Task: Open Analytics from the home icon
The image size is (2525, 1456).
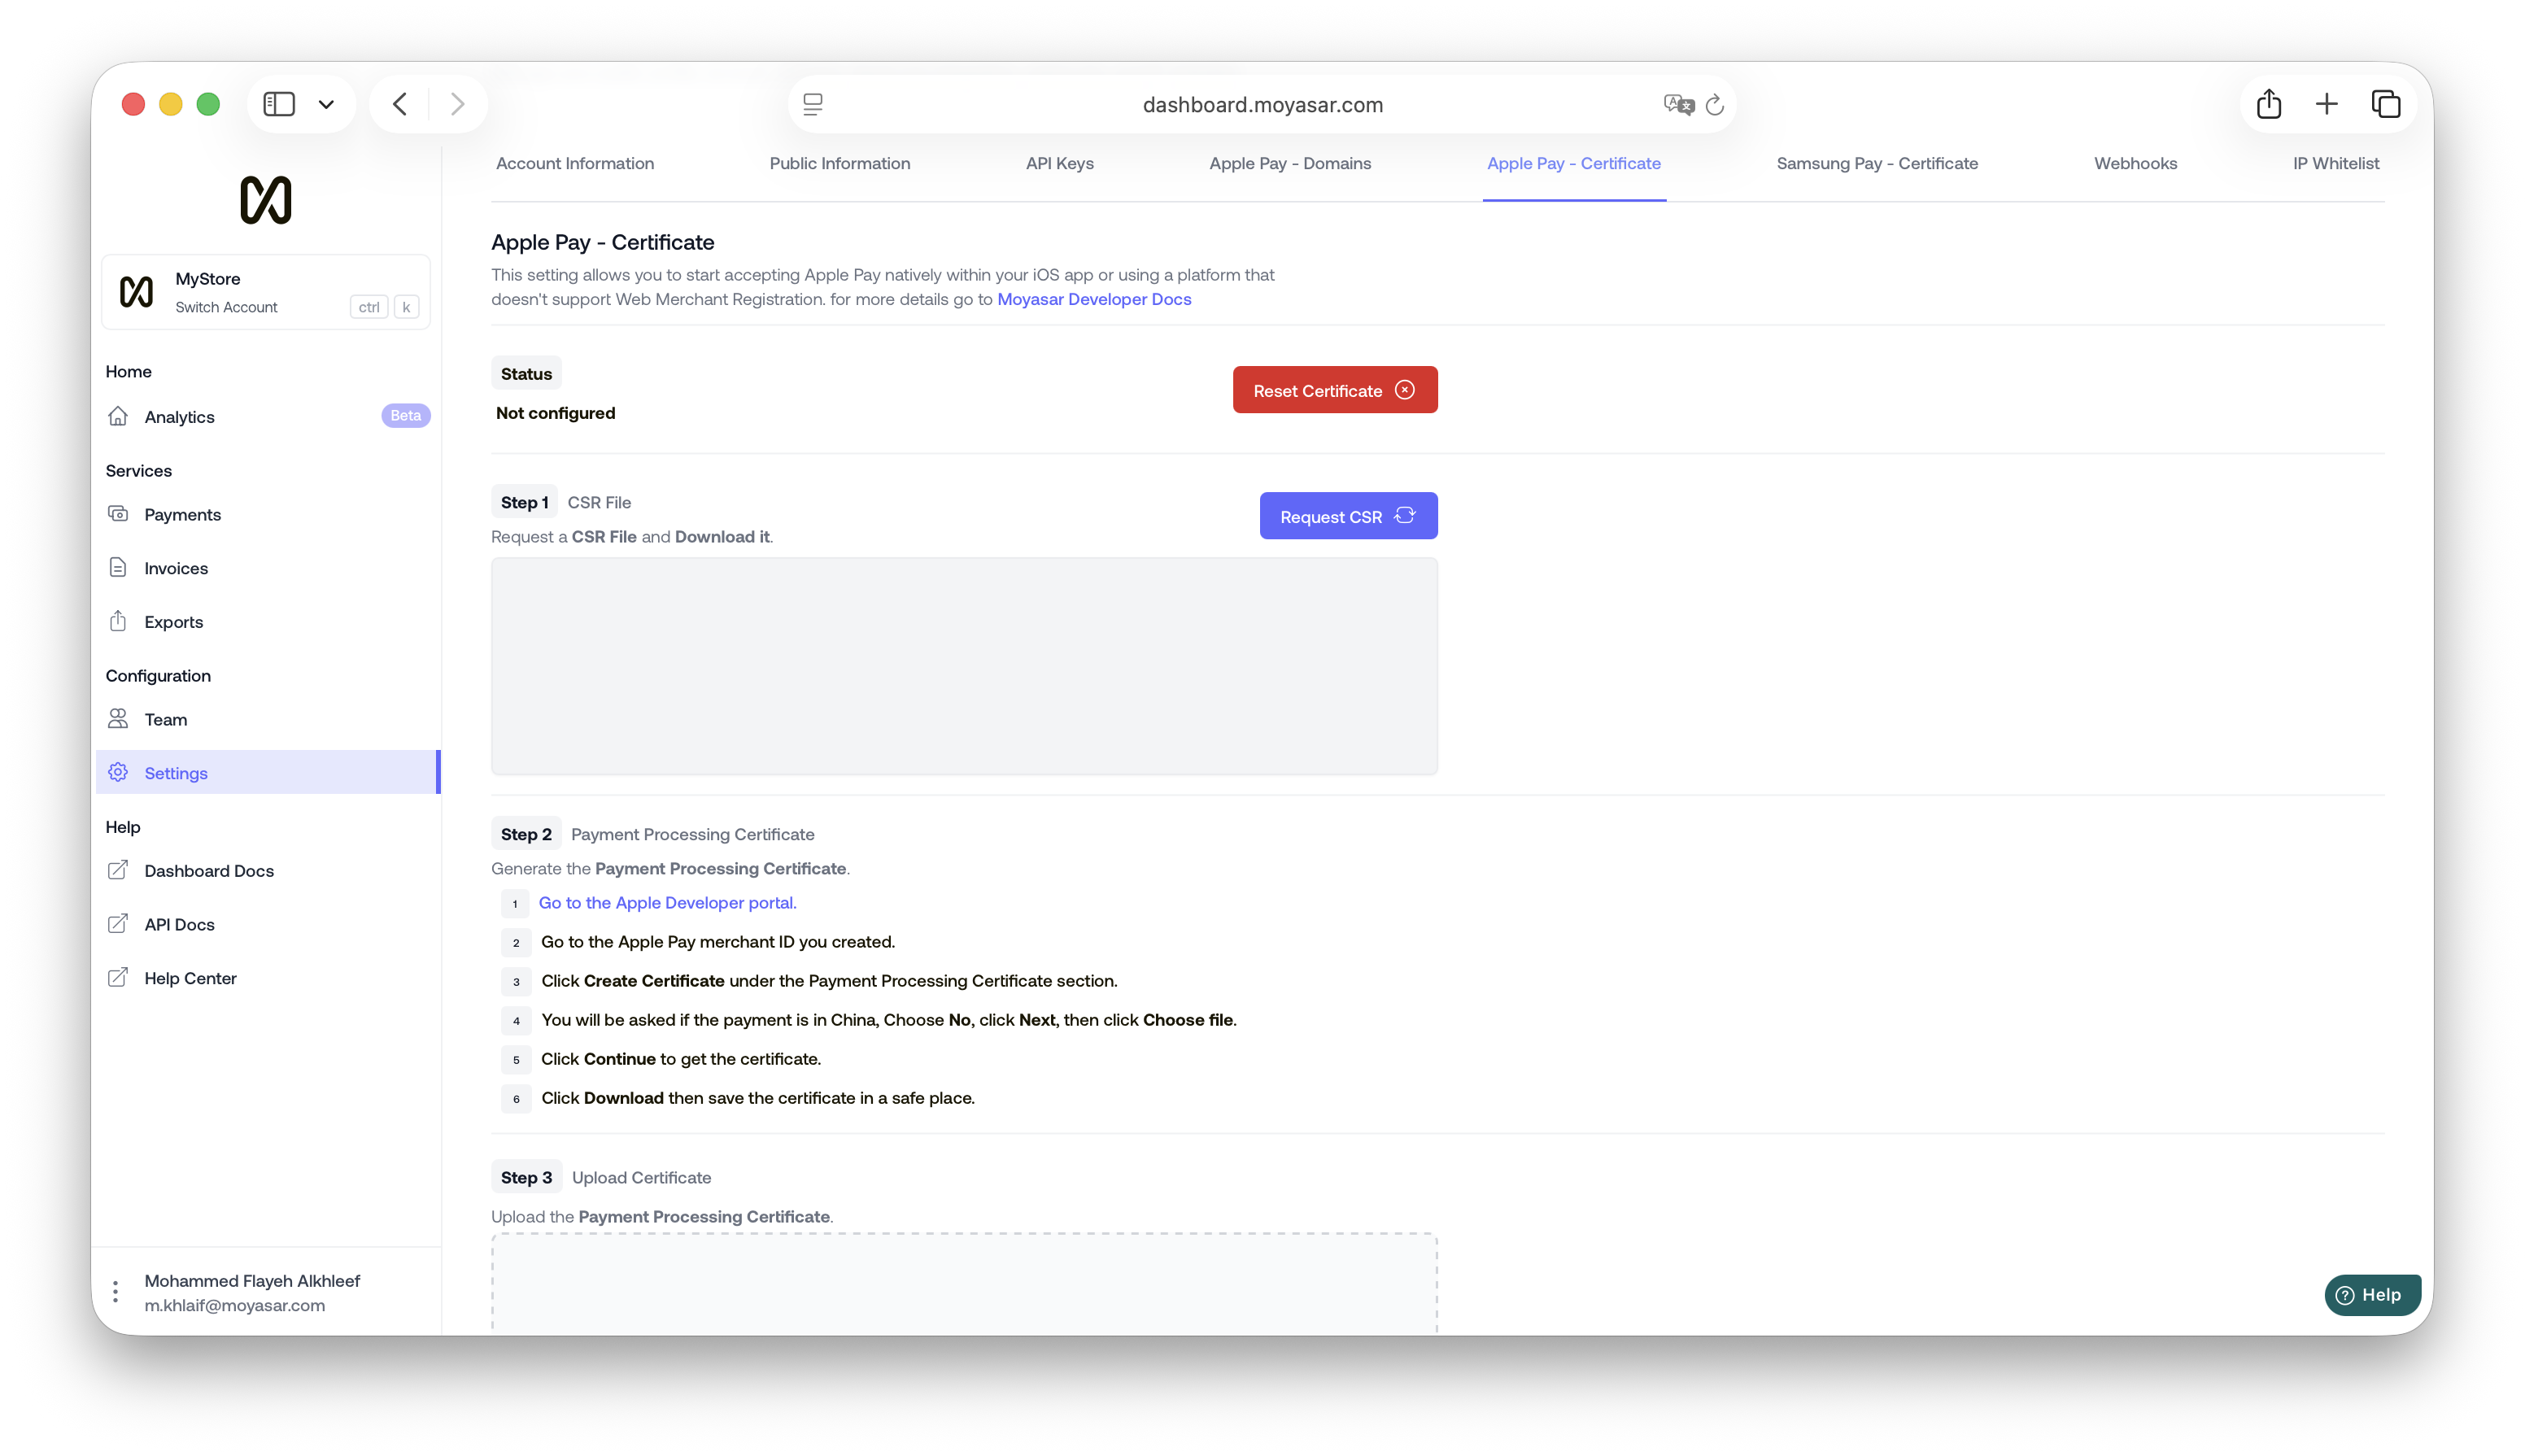Action: (118, 416)
